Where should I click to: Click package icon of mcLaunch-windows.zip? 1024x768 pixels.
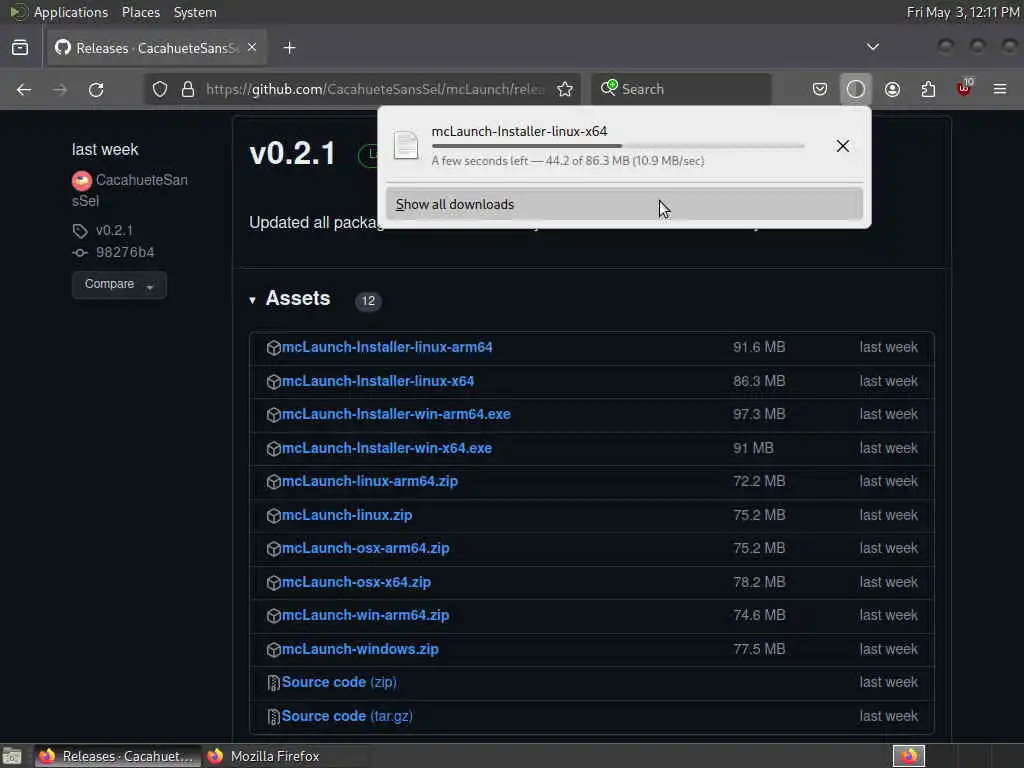274,650
